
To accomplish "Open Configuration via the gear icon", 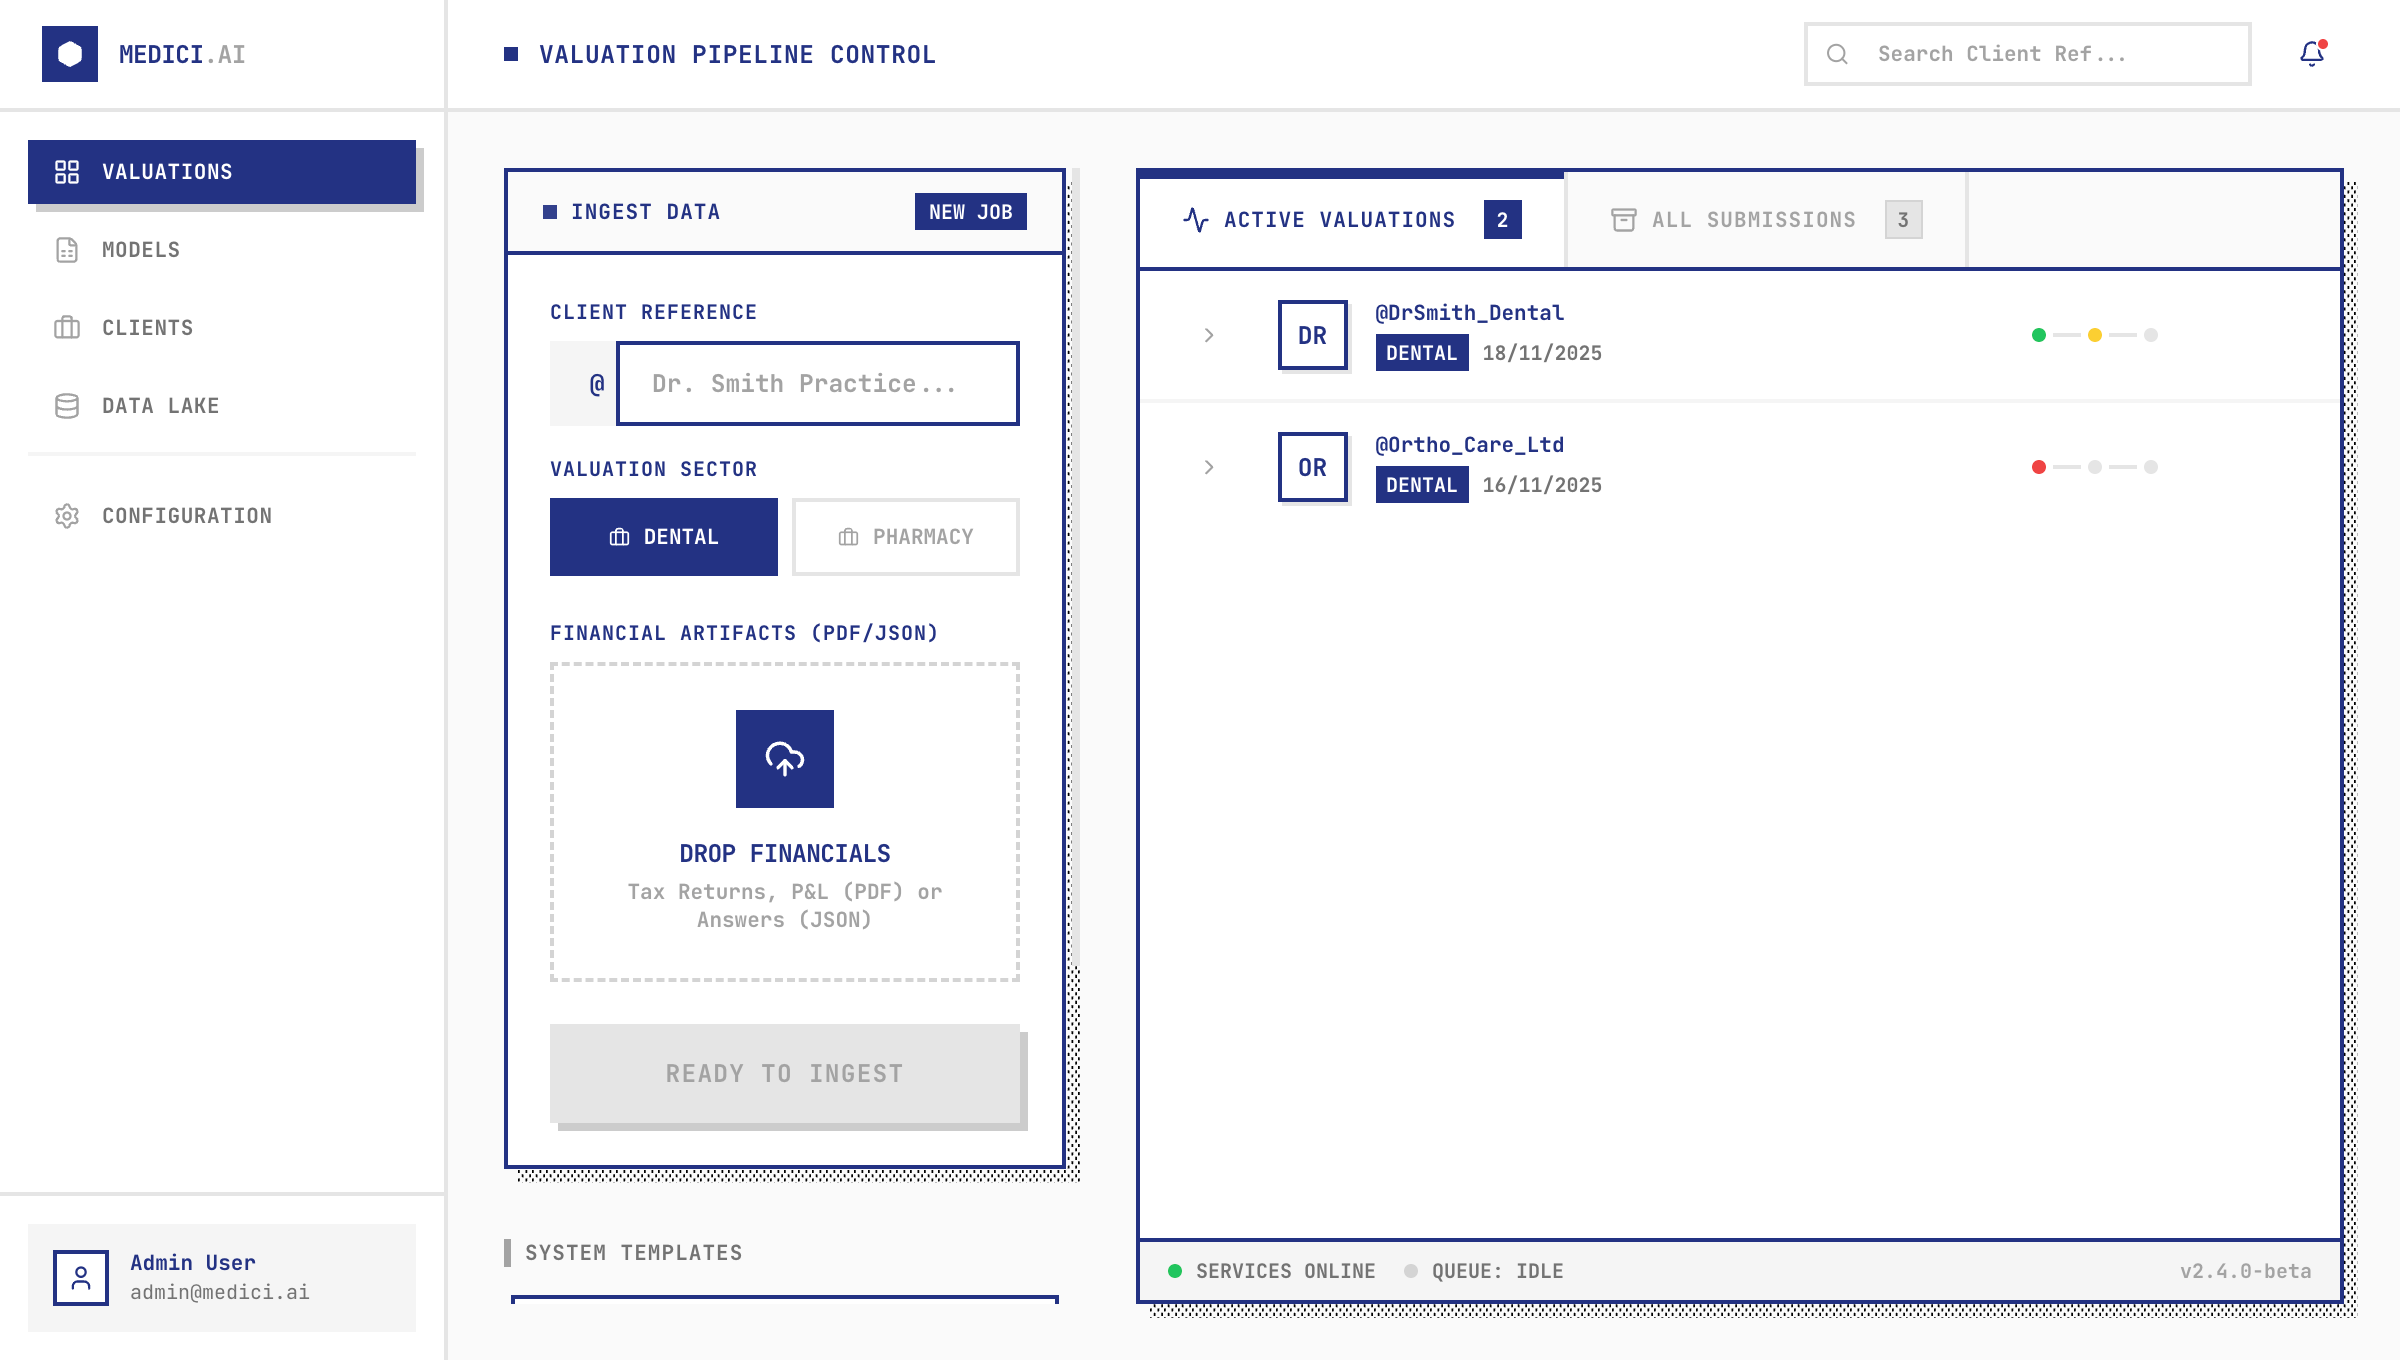I will pos(67,516).
